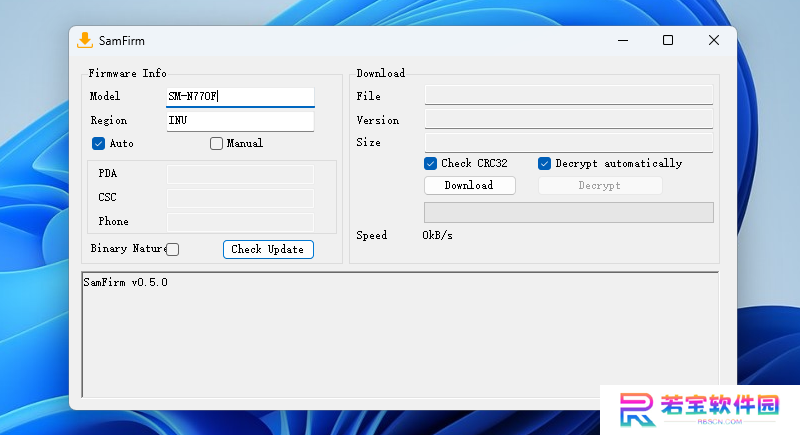
Task: Click the download progress bar
Action: pos(569,213)
